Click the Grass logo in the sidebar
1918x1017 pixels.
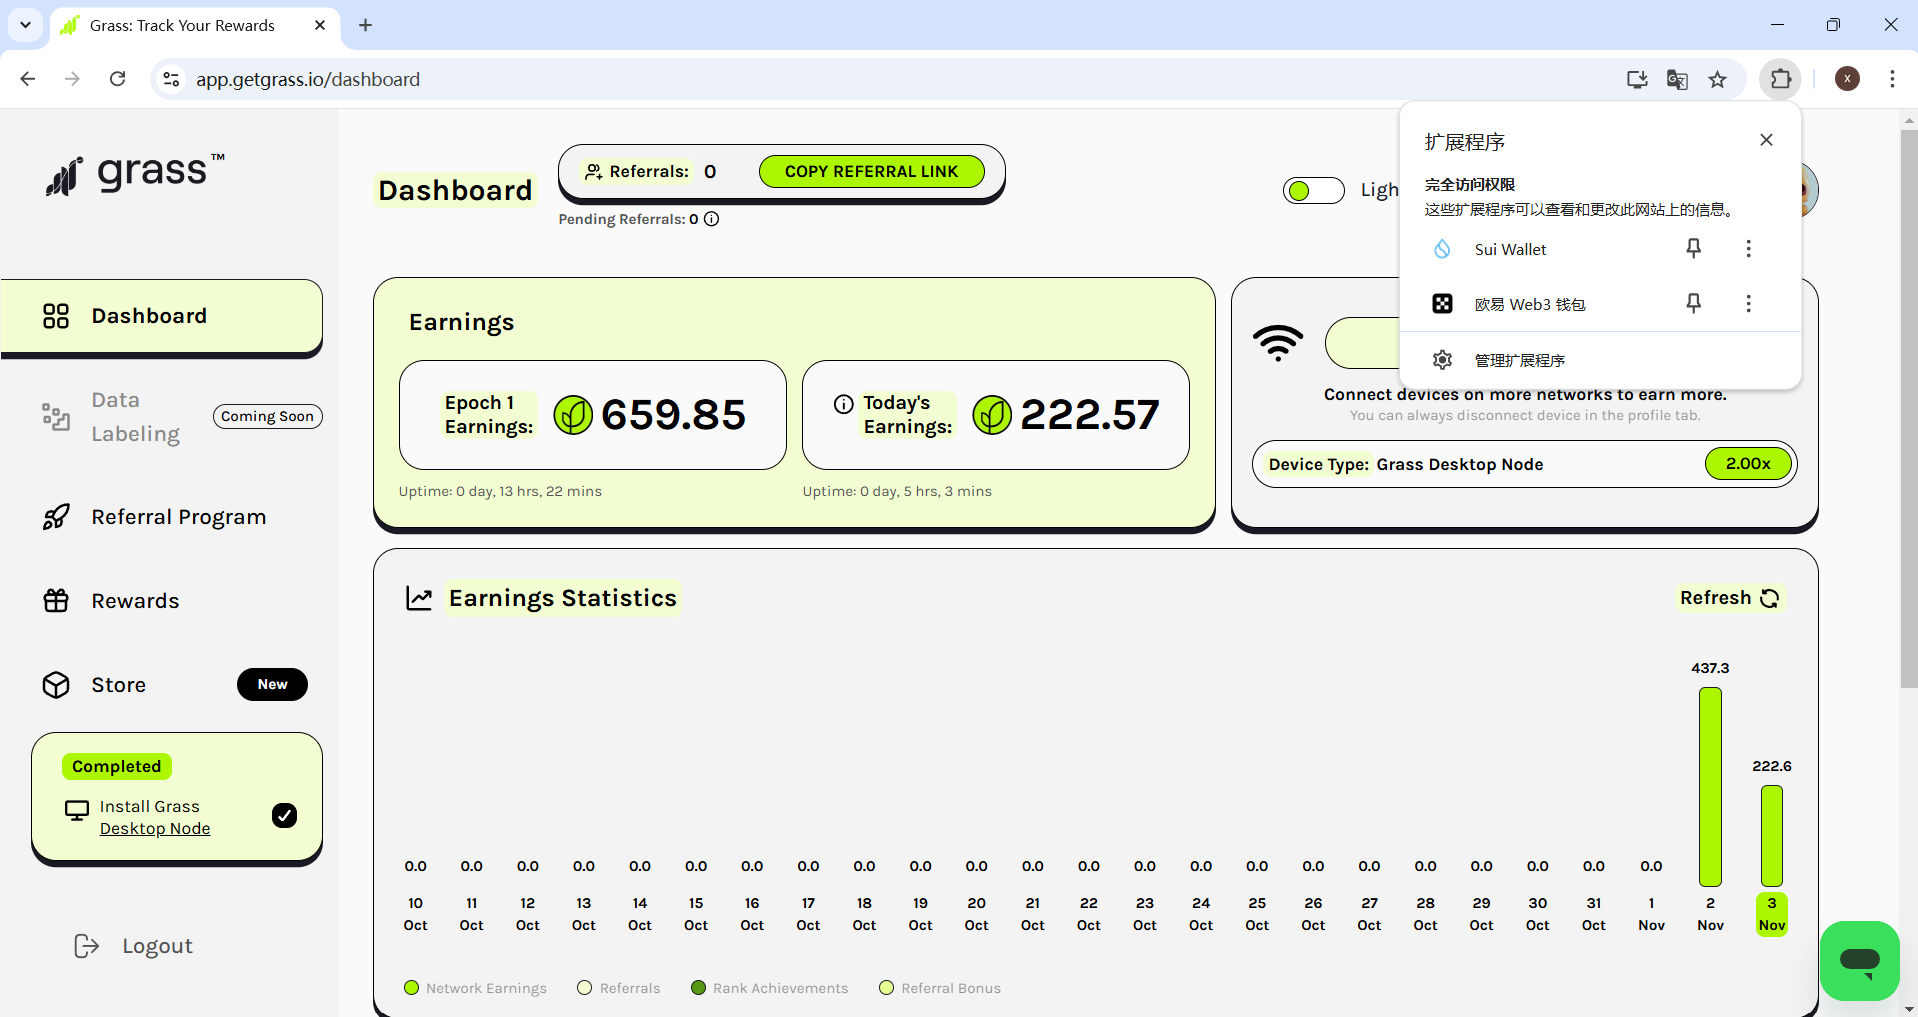(x=136, y=174)
